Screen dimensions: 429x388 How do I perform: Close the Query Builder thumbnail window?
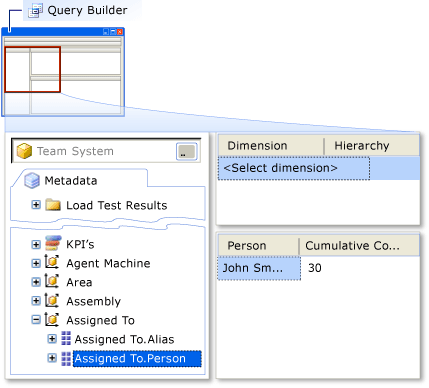120,32
